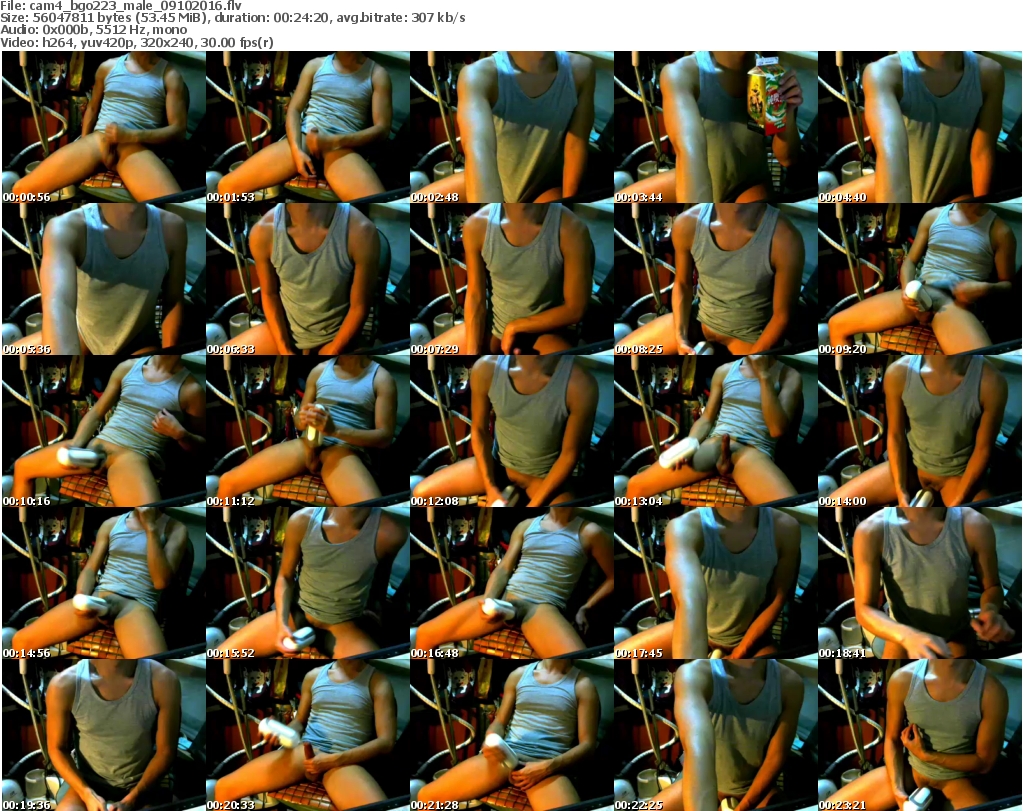Open the frame stamped 00:22:25

click(x=715, y=735)
